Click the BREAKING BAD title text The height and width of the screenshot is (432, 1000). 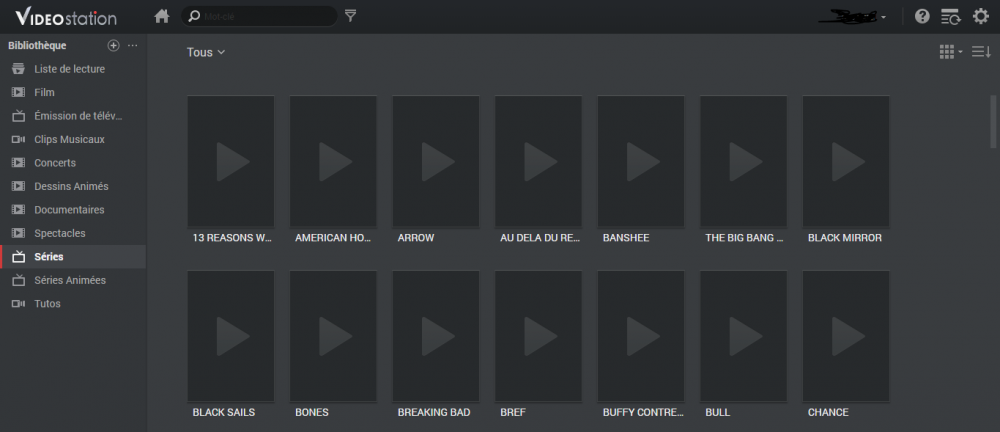tap(434, 412)
